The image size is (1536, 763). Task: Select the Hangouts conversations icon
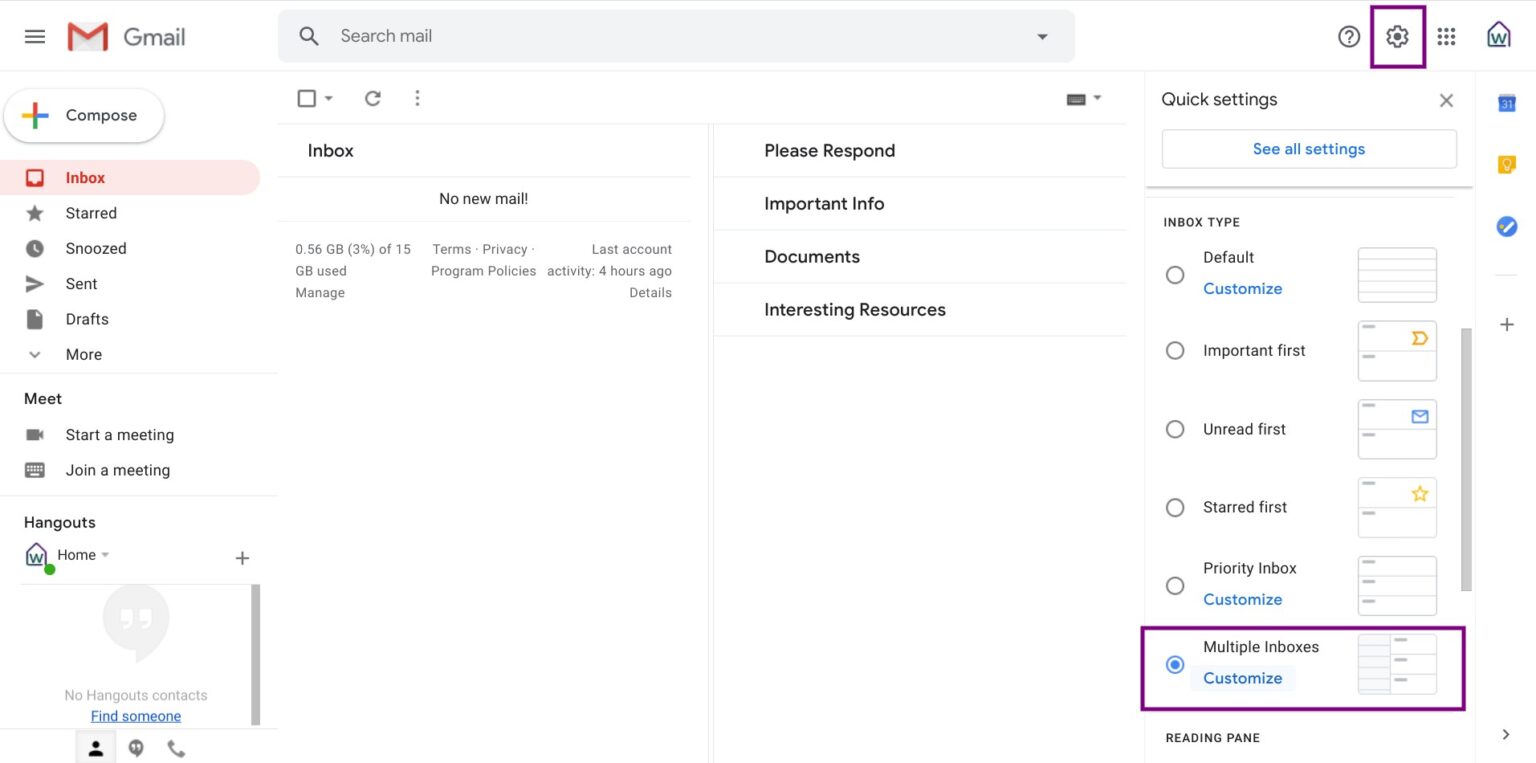pyautogui.click(x=136, y=747)
